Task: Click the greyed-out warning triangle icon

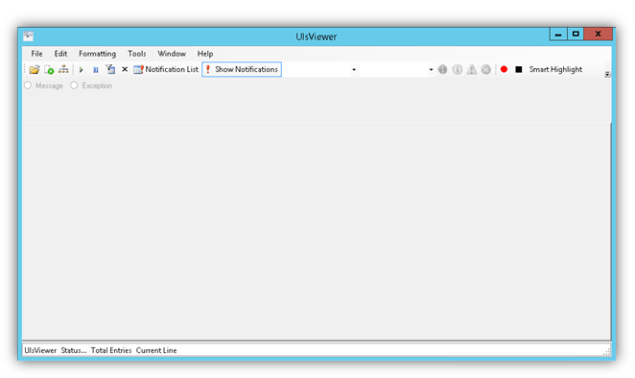Action: (x=471, y=70)
